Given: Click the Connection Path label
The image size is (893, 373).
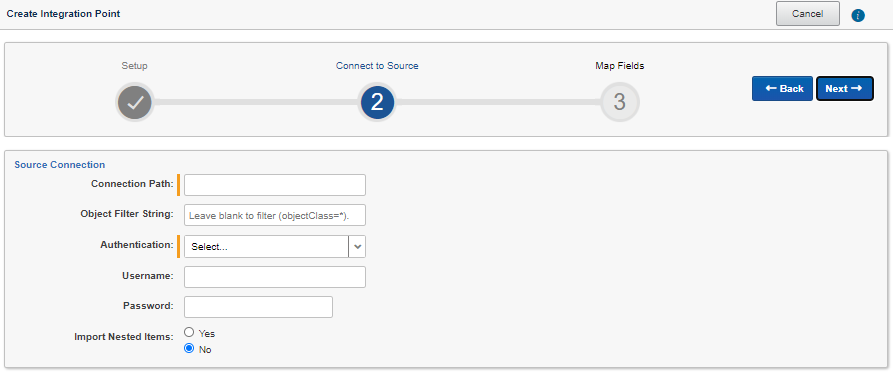Looking at the screenshot, I should pos(132,184).
